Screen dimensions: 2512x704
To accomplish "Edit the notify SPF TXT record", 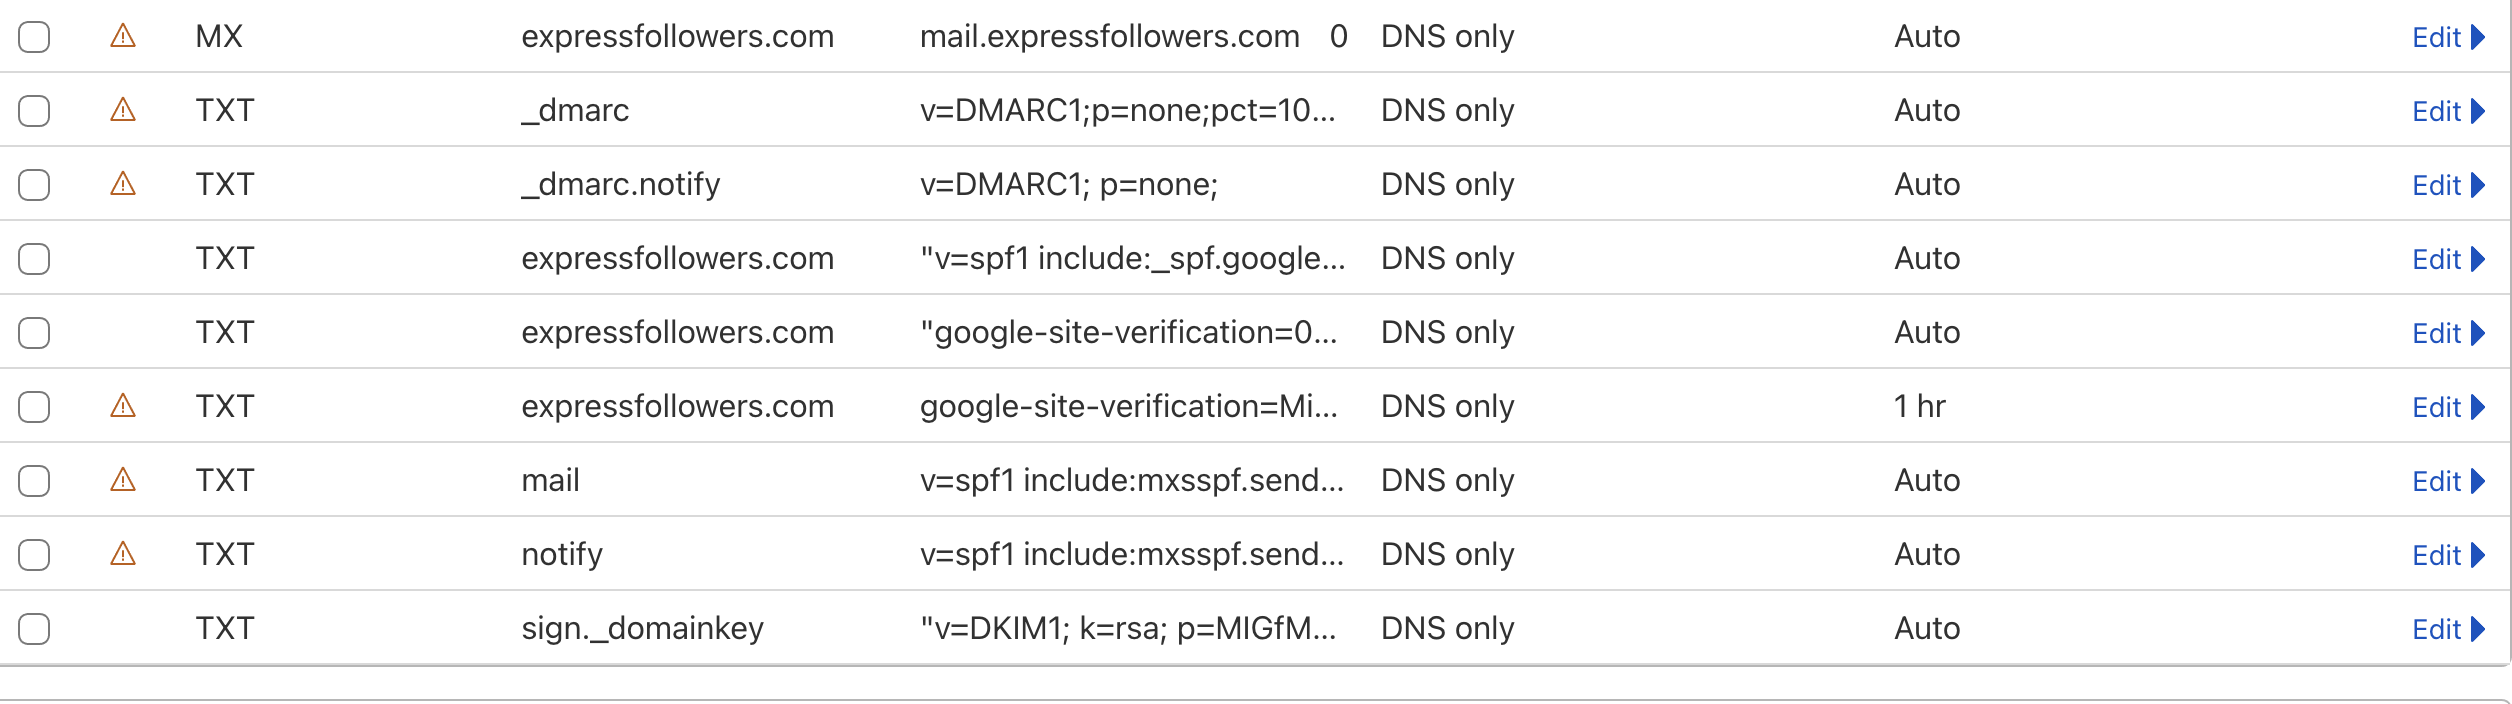I will [2436, 555].
